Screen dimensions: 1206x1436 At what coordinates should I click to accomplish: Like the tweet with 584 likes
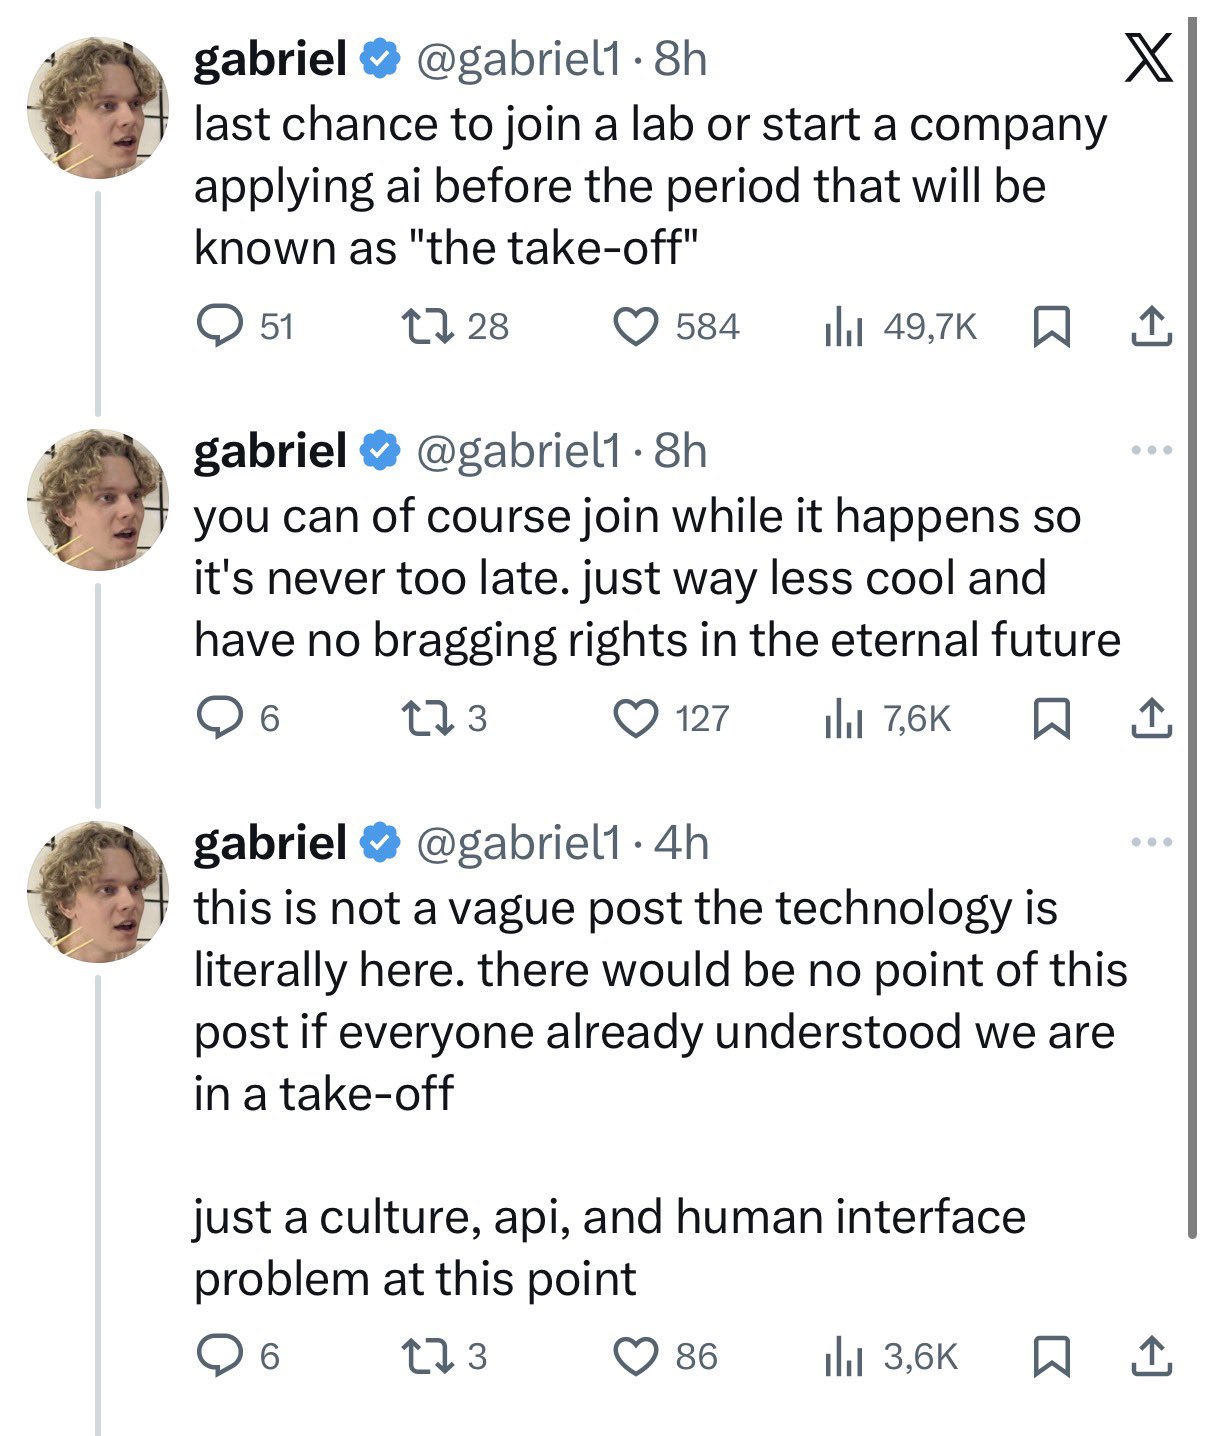click(635, 327)
